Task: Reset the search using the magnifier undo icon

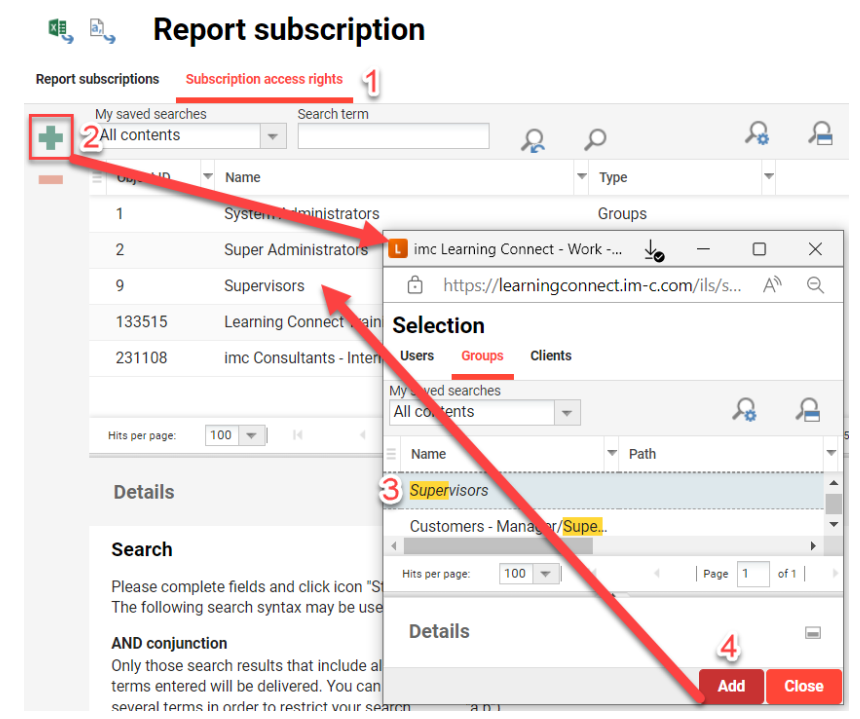Action: tap(531, 138)
